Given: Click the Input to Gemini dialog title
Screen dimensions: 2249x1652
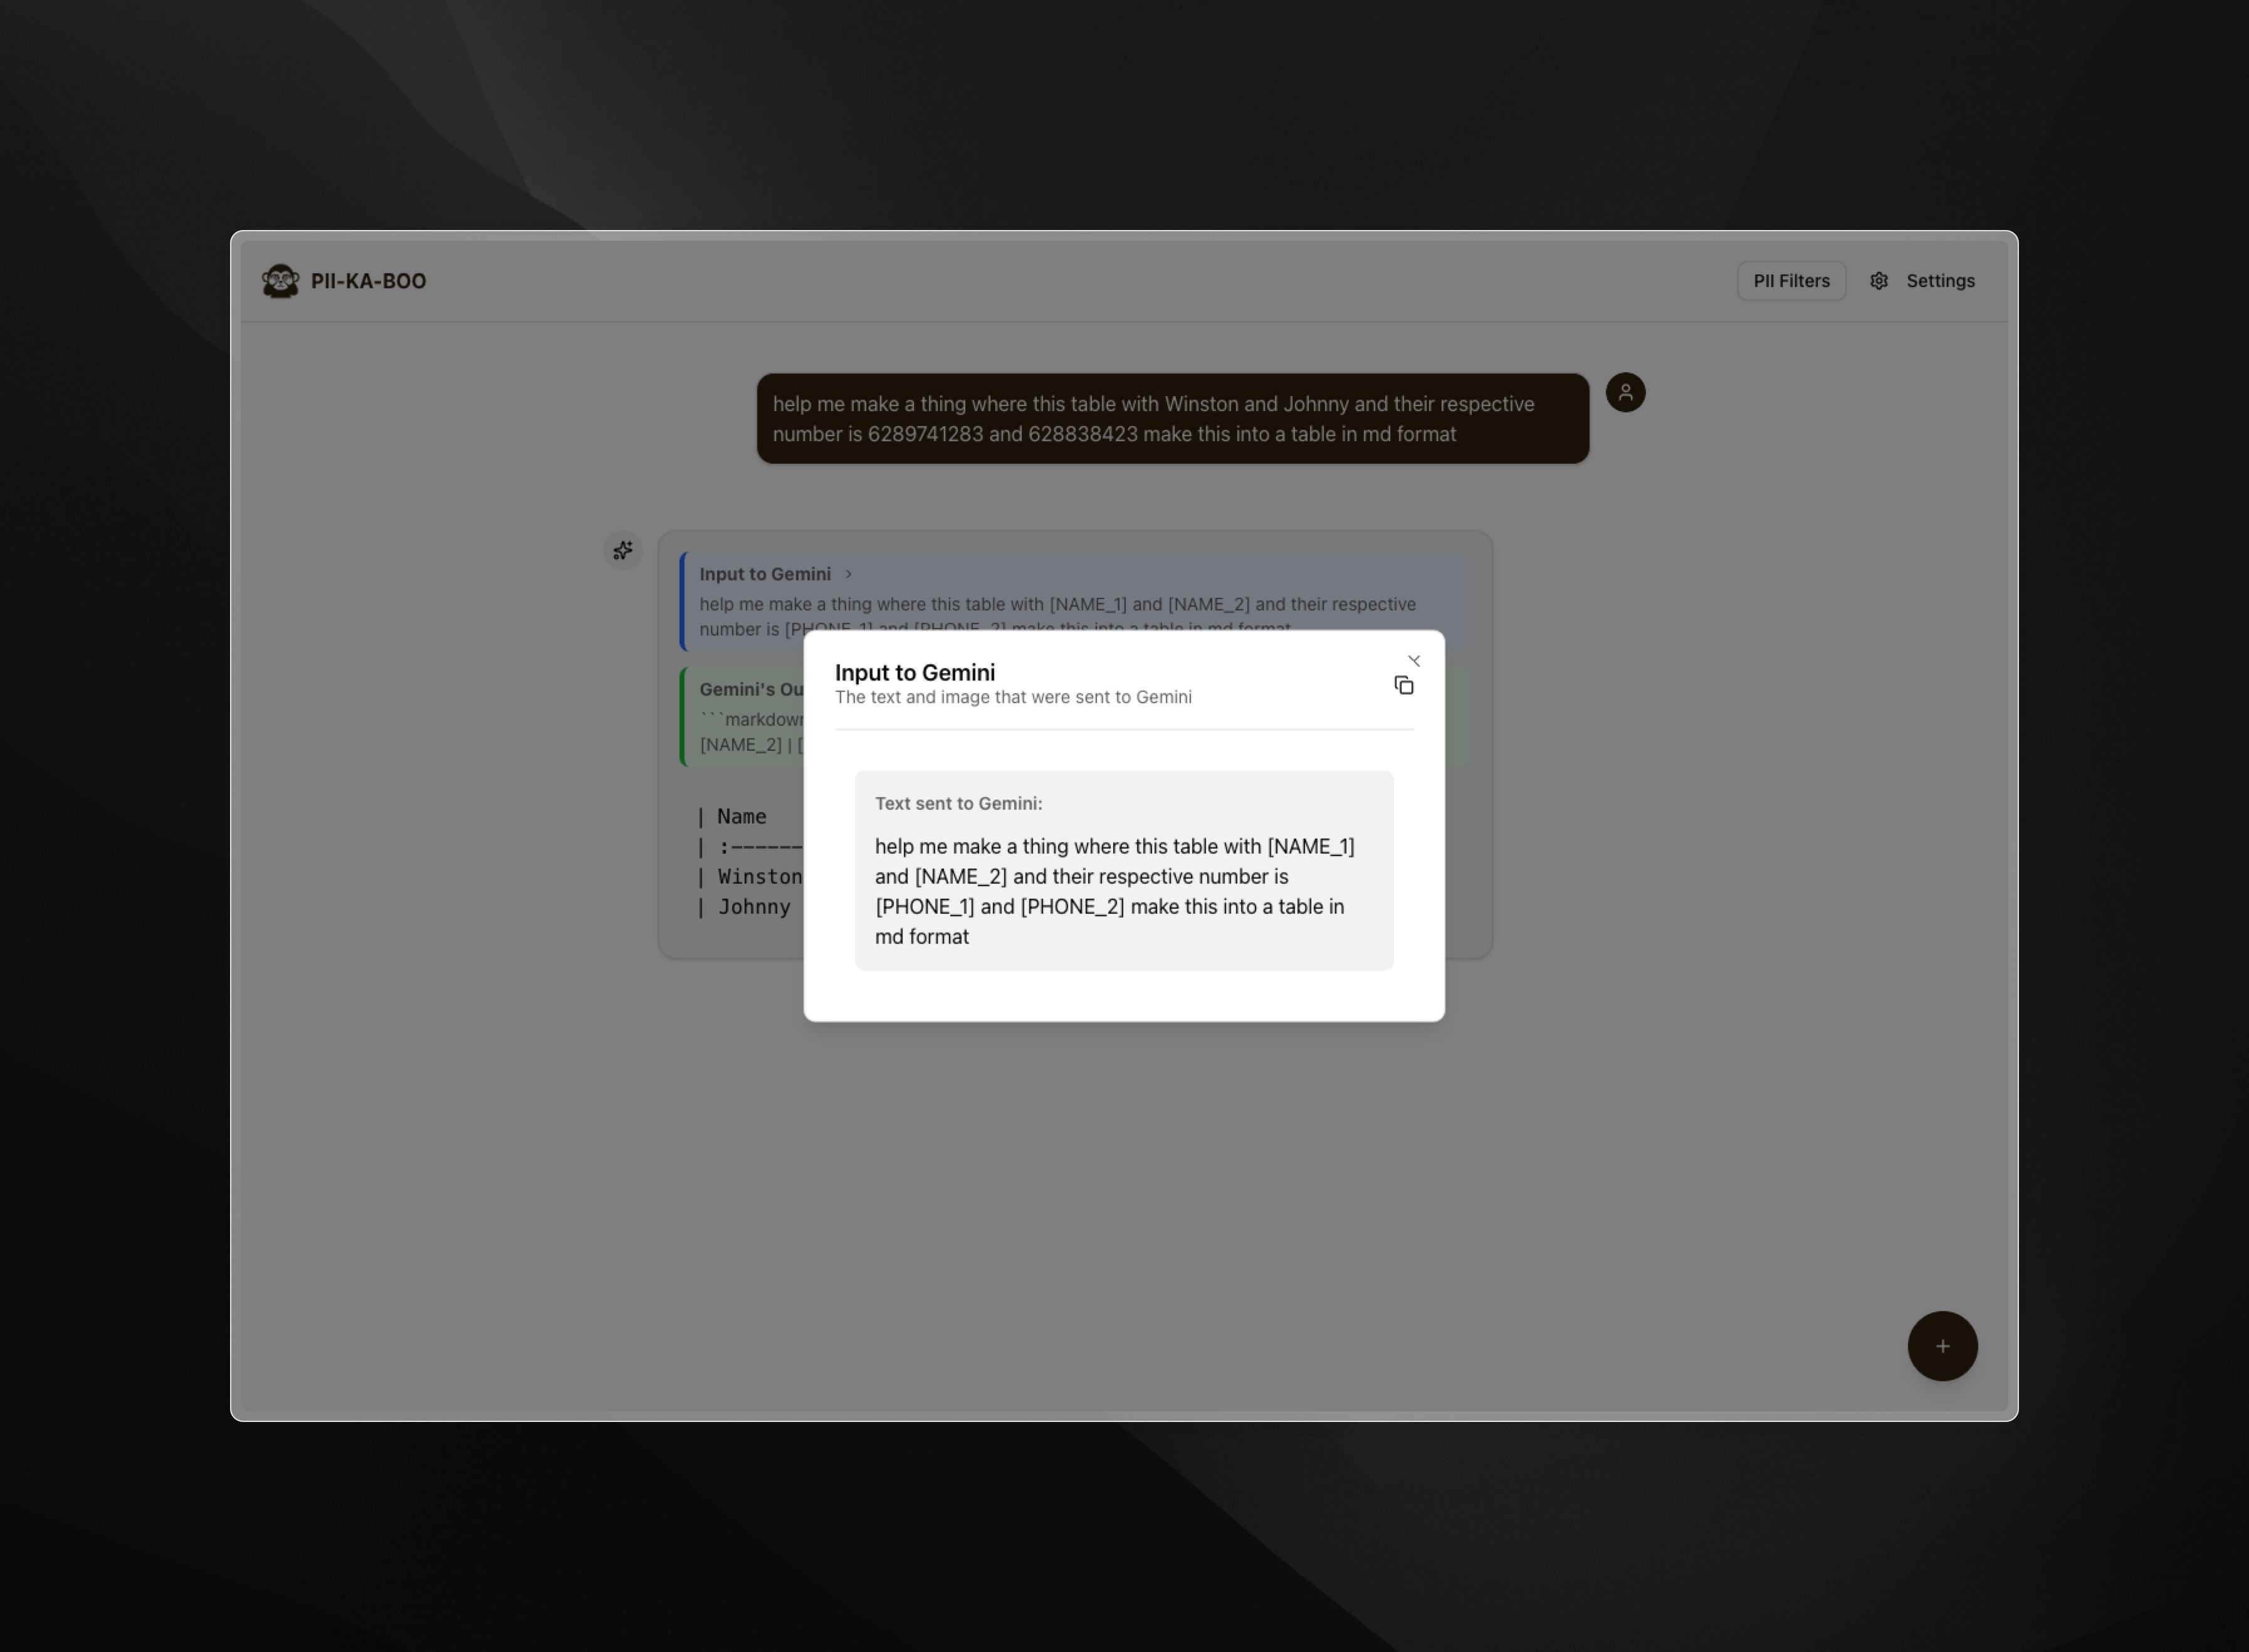Looking at the screenshot, I should click(x=914, y=673).
